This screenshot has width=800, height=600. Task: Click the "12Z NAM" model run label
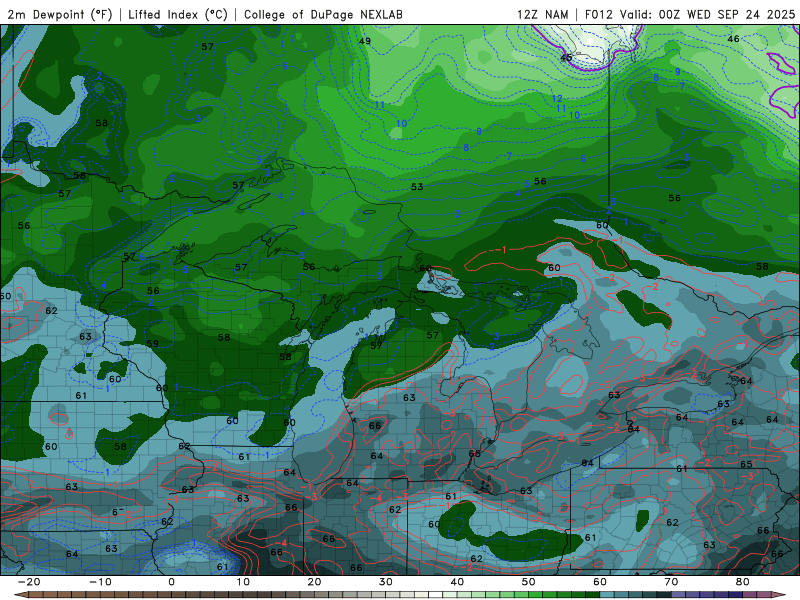click(542, 14)
